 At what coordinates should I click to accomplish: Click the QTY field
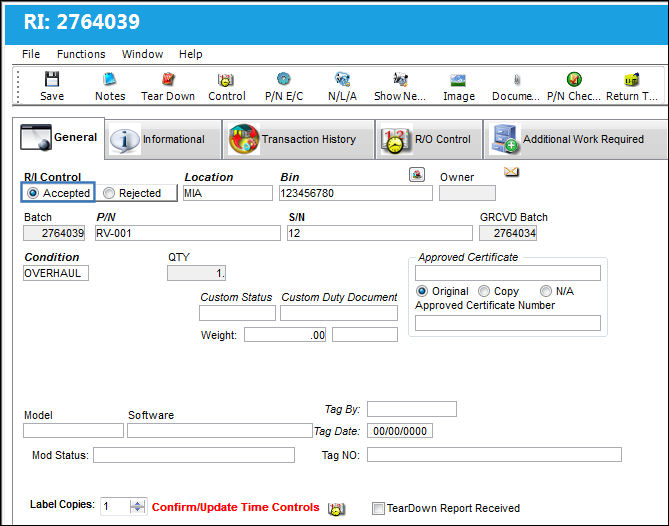(196, 273)
